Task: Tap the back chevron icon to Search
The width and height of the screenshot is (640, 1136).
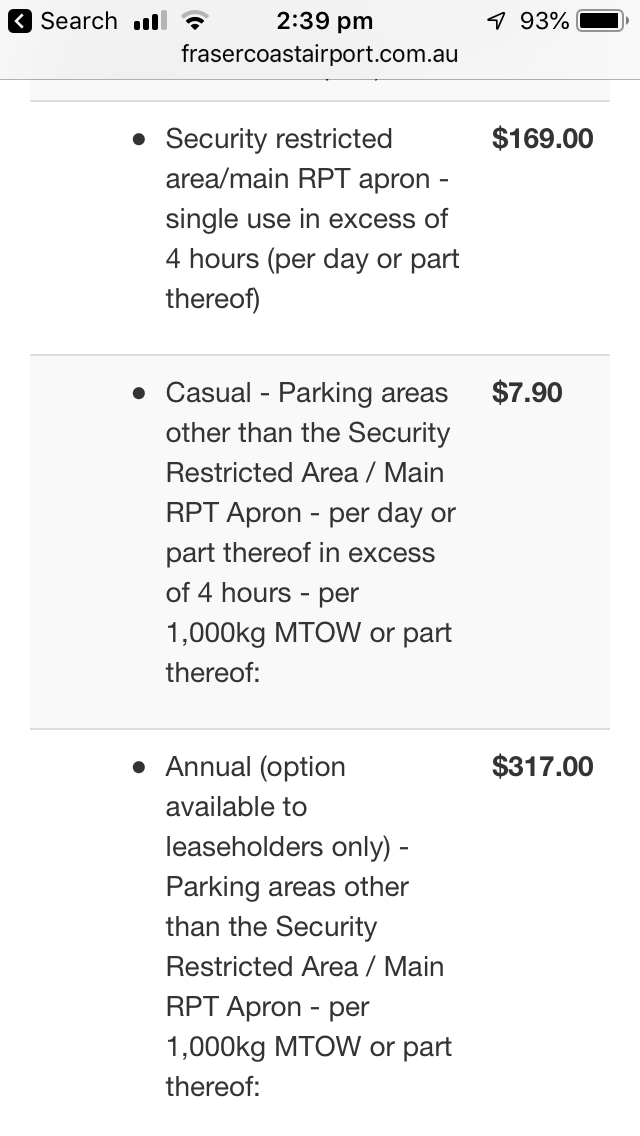Action: click(20, 21)
